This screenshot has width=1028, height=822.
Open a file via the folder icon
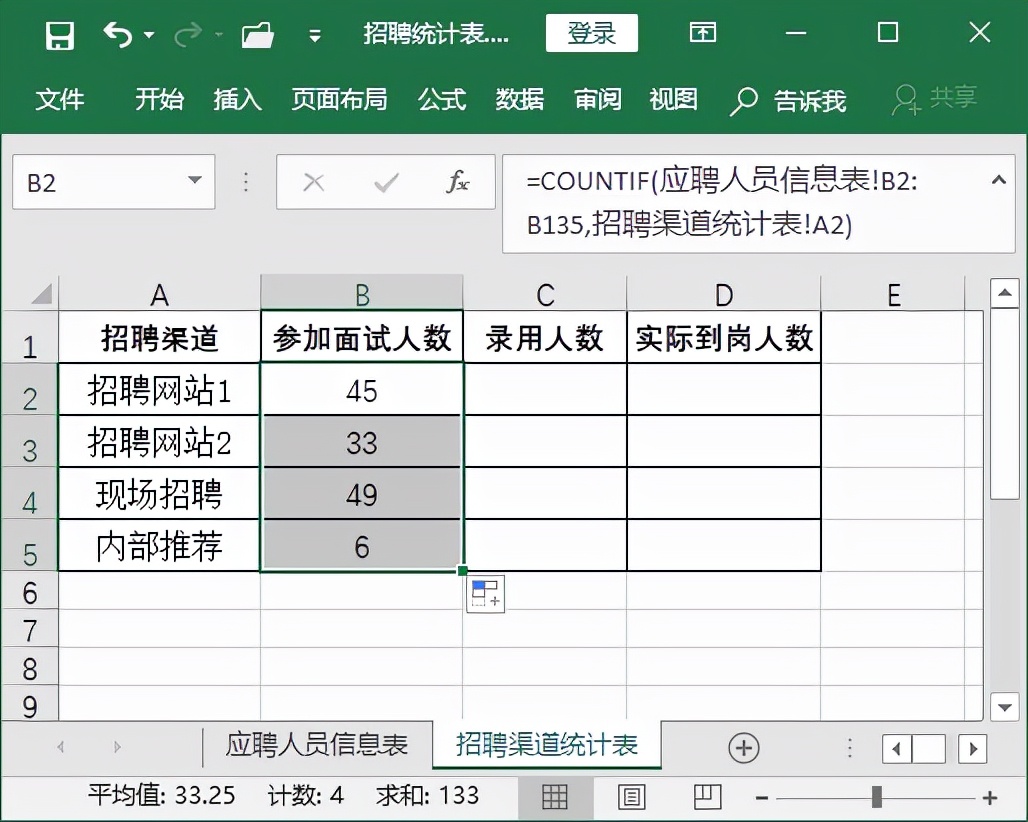point(257,33)
